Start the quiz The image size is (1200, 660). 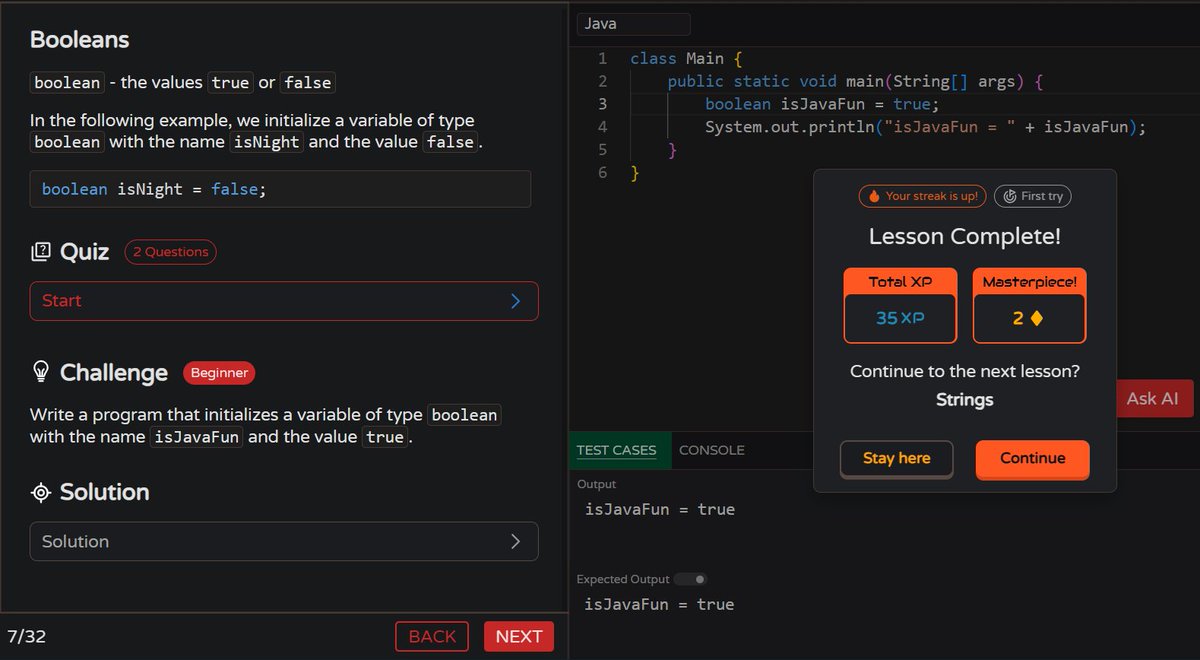[x=284, y=301]
